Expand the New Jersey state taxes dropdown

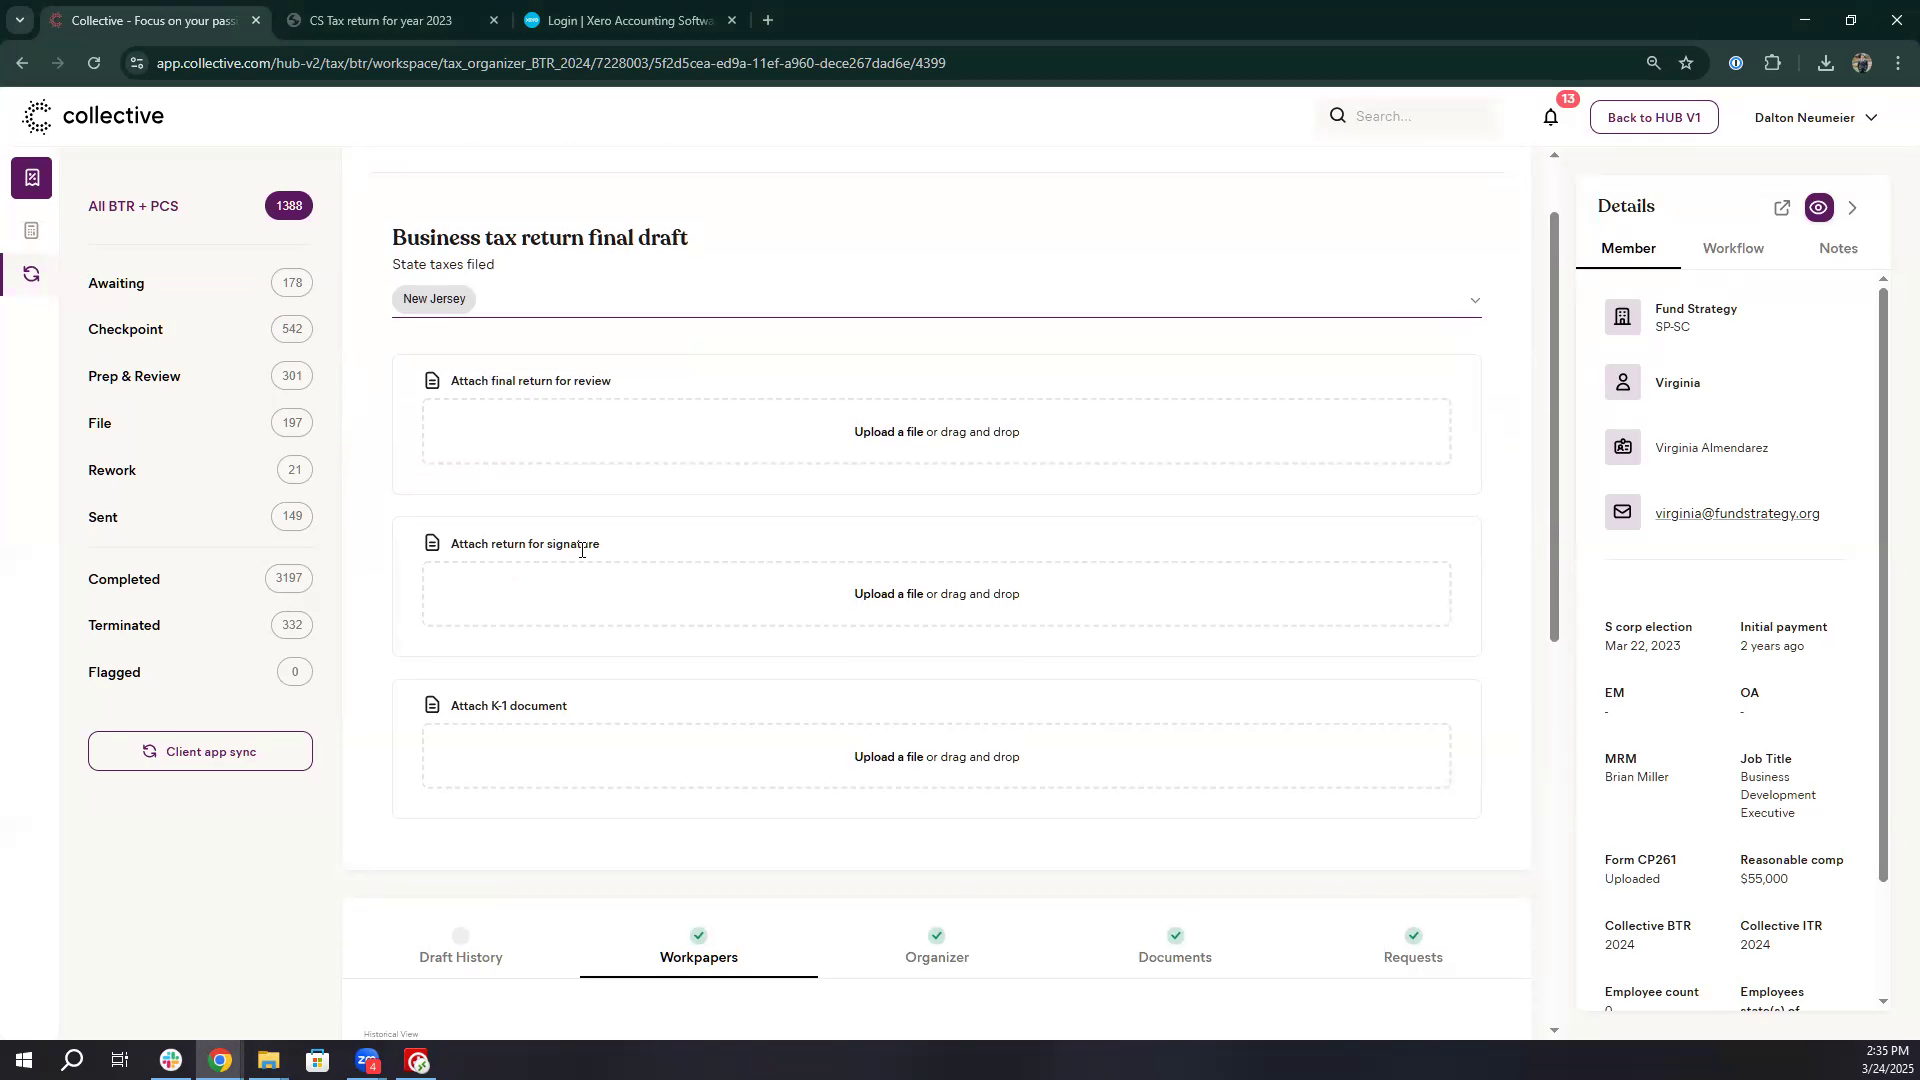[x=1474, y=300]
